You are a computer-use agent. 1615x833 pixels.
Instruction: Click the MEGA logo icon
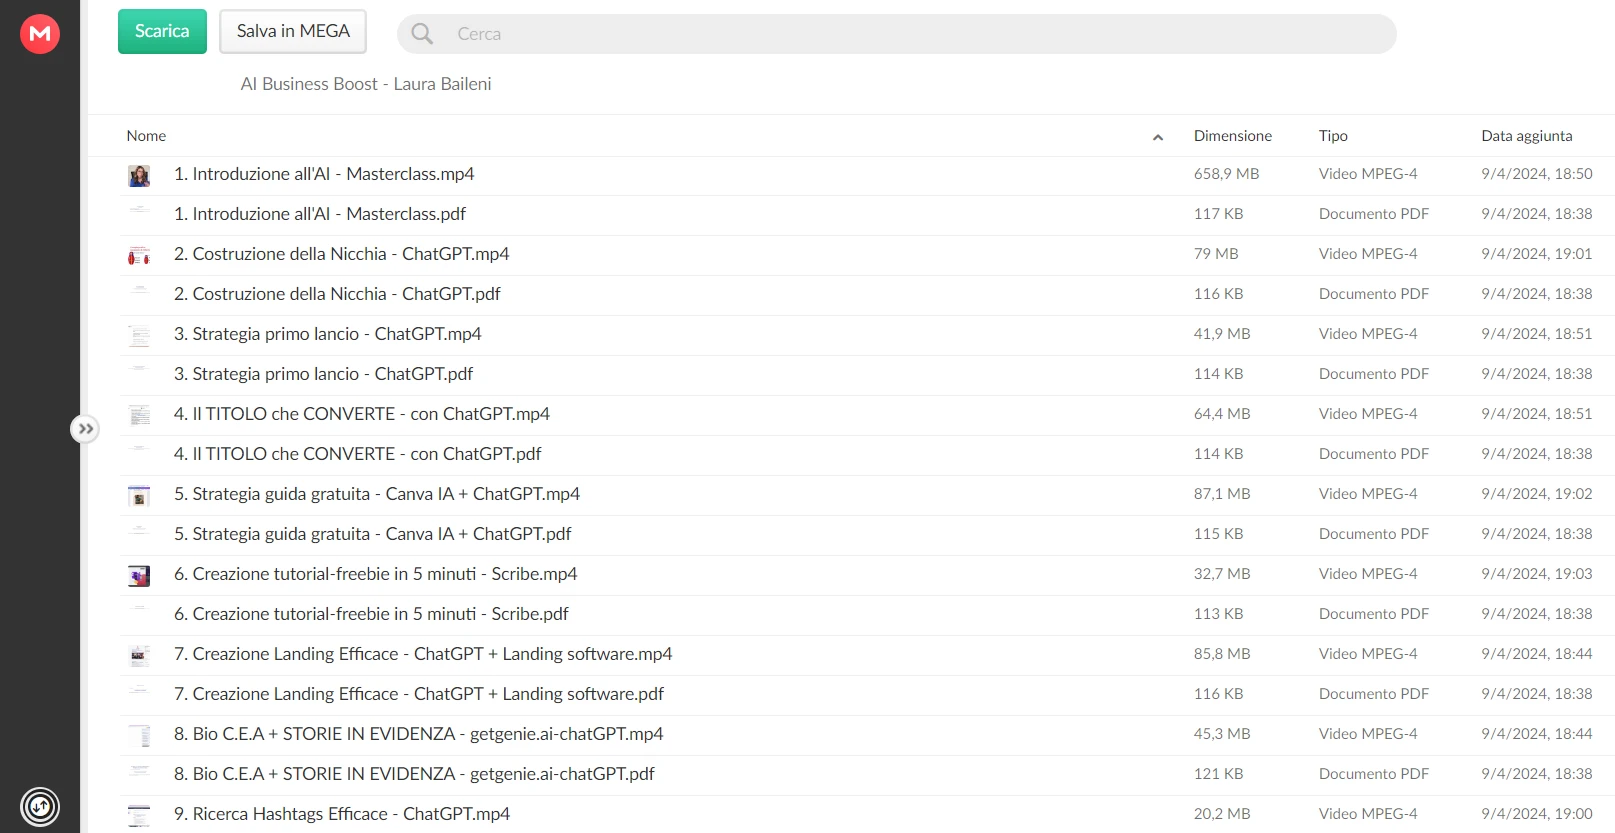pos(40,34)
